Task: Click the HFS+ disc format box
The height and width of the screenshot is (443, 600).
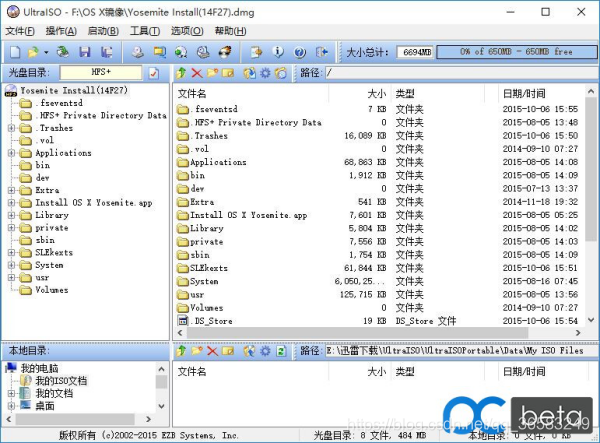Action: click(x=101, y=72)
